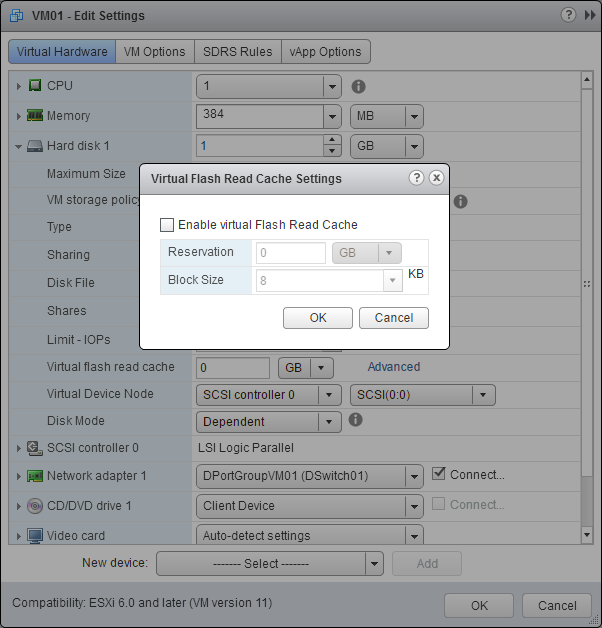
Task: Expand the Memory hardware section
Action: click(19, 117)
